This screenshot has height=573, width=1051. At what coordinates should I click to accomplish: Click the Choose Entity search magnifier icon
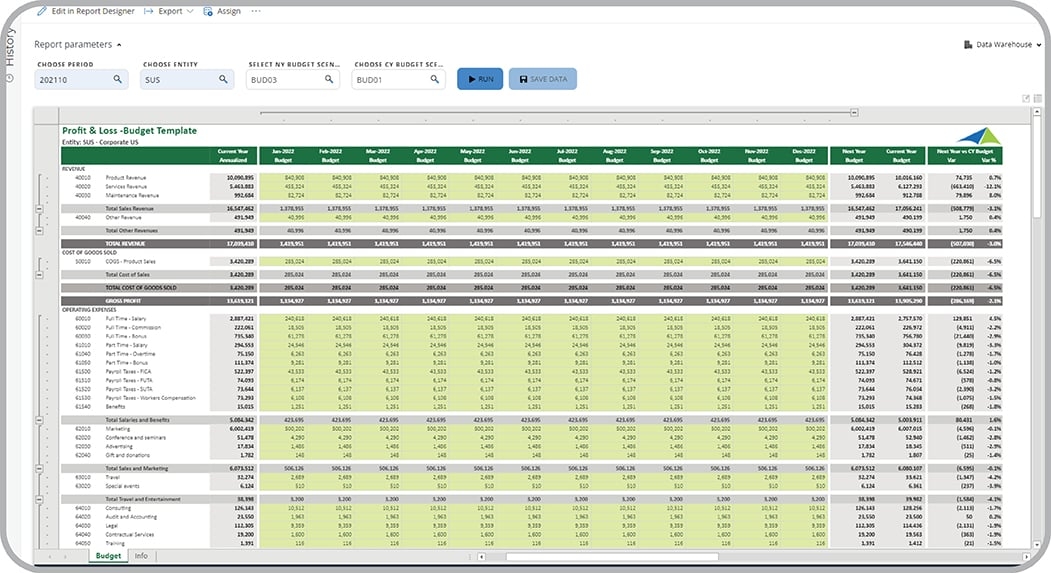(x=222, y=79)
